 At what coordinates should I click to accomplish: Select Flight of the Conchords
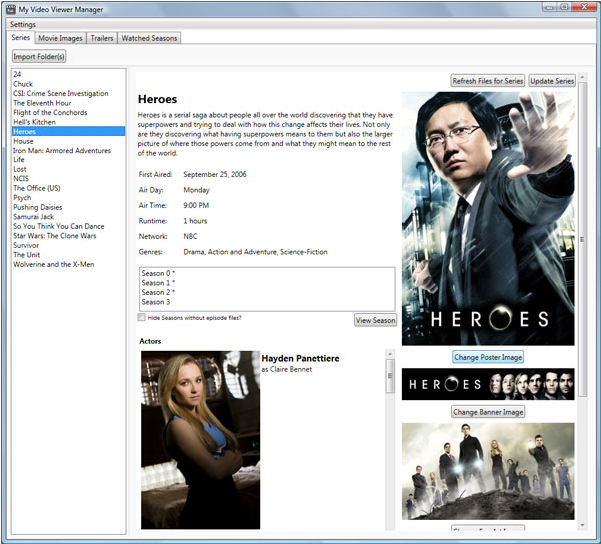(x=68, y=113)
